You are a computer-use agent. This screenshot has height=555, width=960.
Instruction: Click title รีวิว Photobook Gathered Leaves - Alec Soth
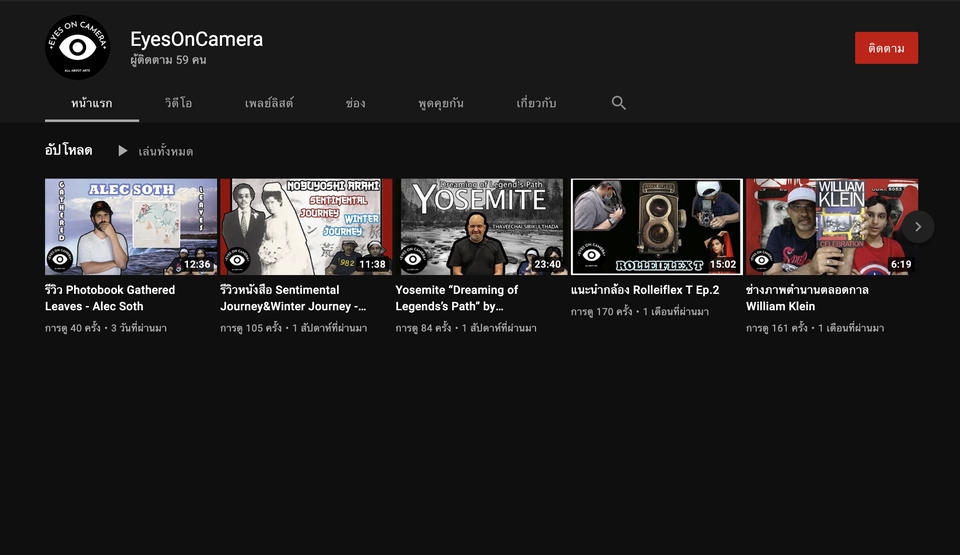click(x=110, y=298)
